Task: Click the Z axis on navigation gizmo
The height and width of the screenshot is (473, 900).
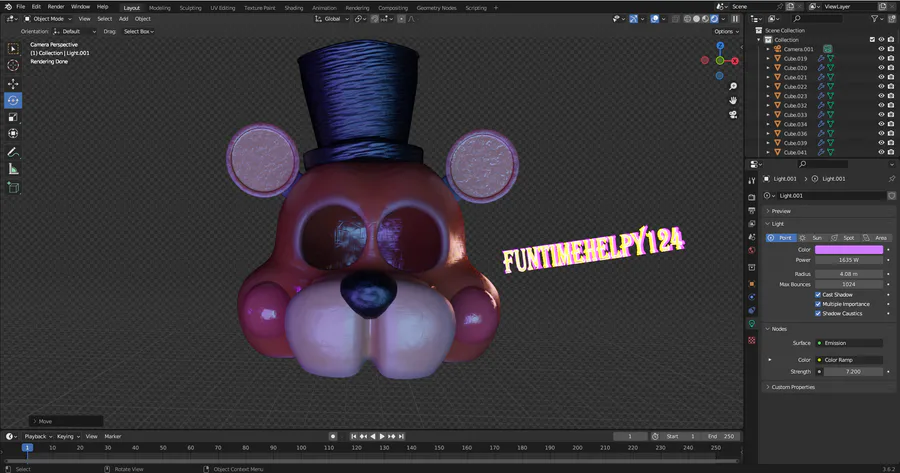Action: (x=720, y=46)
